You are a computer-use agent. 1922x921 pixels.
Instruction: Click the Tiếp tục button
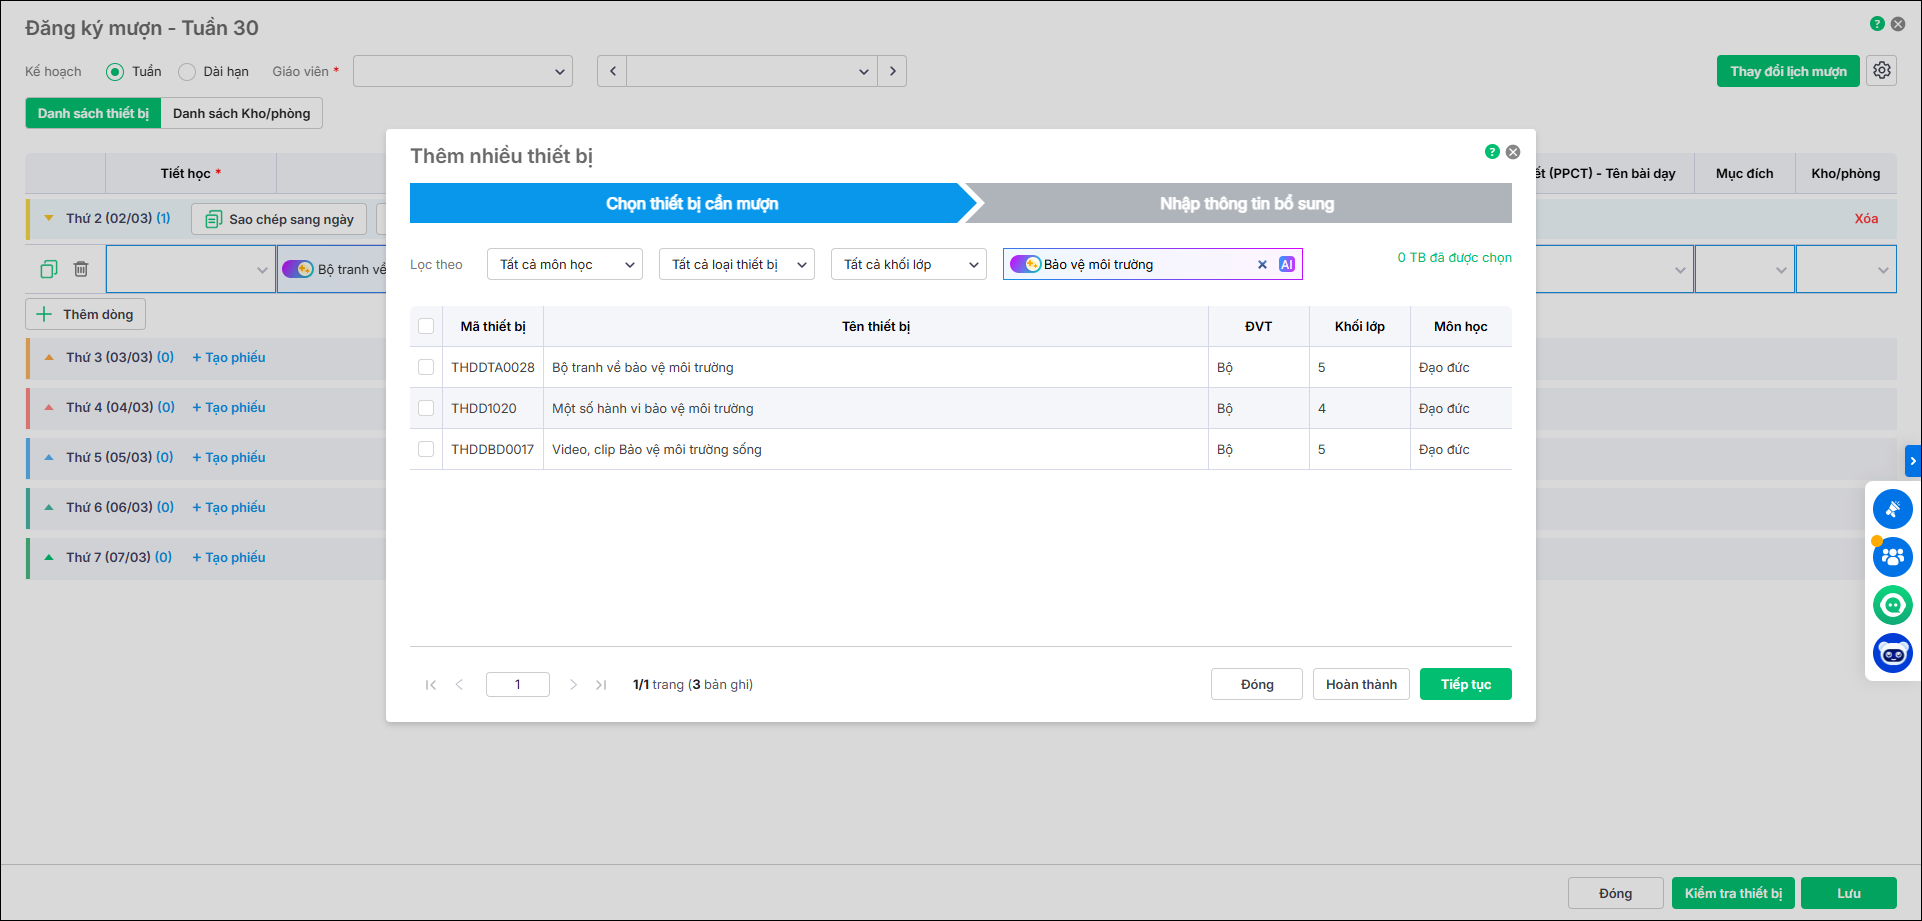(1465, 684)
